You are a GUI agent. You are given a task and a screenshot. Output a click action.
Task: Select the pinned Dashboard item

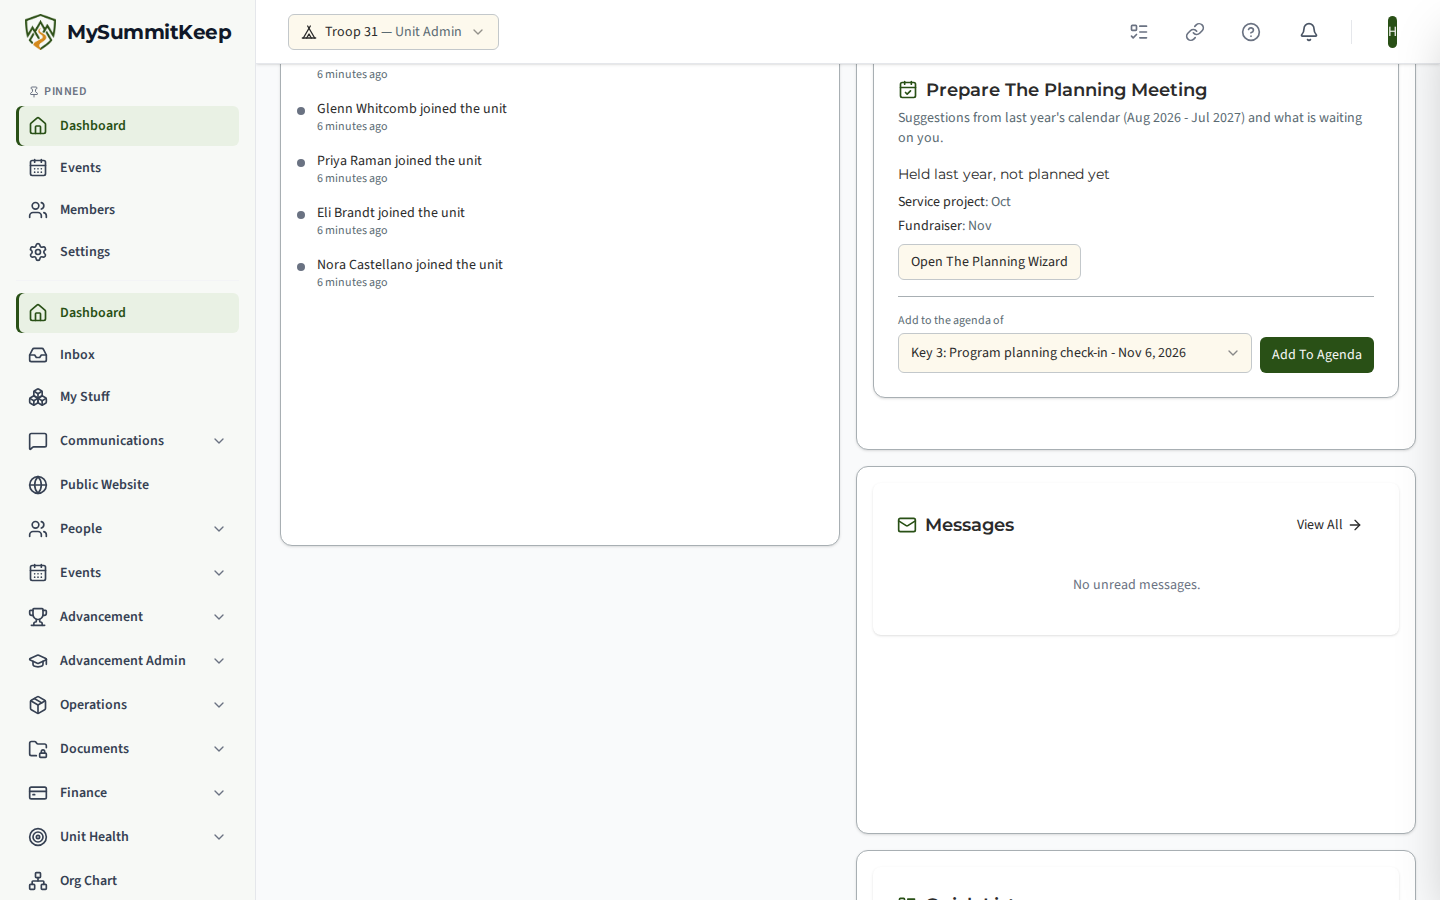coord(128,126)
